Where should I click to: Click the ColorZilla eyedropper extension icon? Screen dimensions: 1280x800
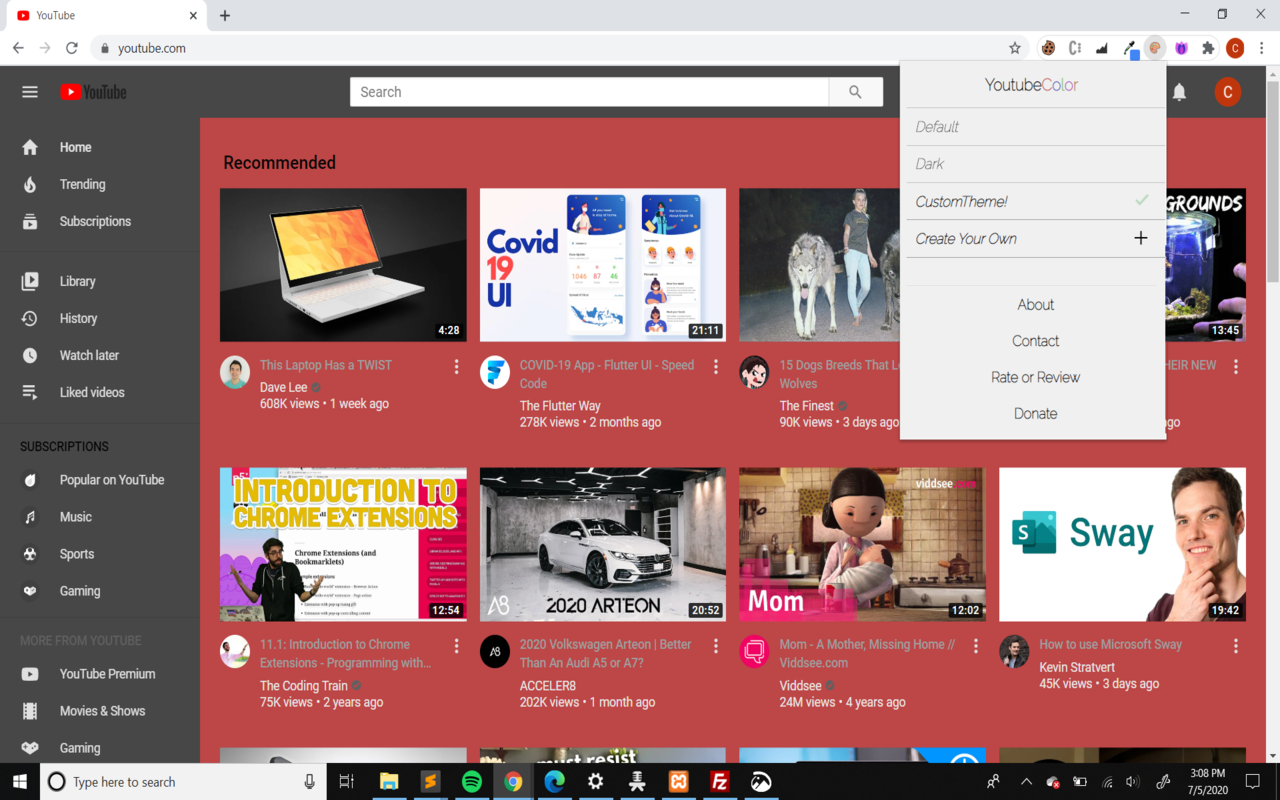[x=1128, y=47]
